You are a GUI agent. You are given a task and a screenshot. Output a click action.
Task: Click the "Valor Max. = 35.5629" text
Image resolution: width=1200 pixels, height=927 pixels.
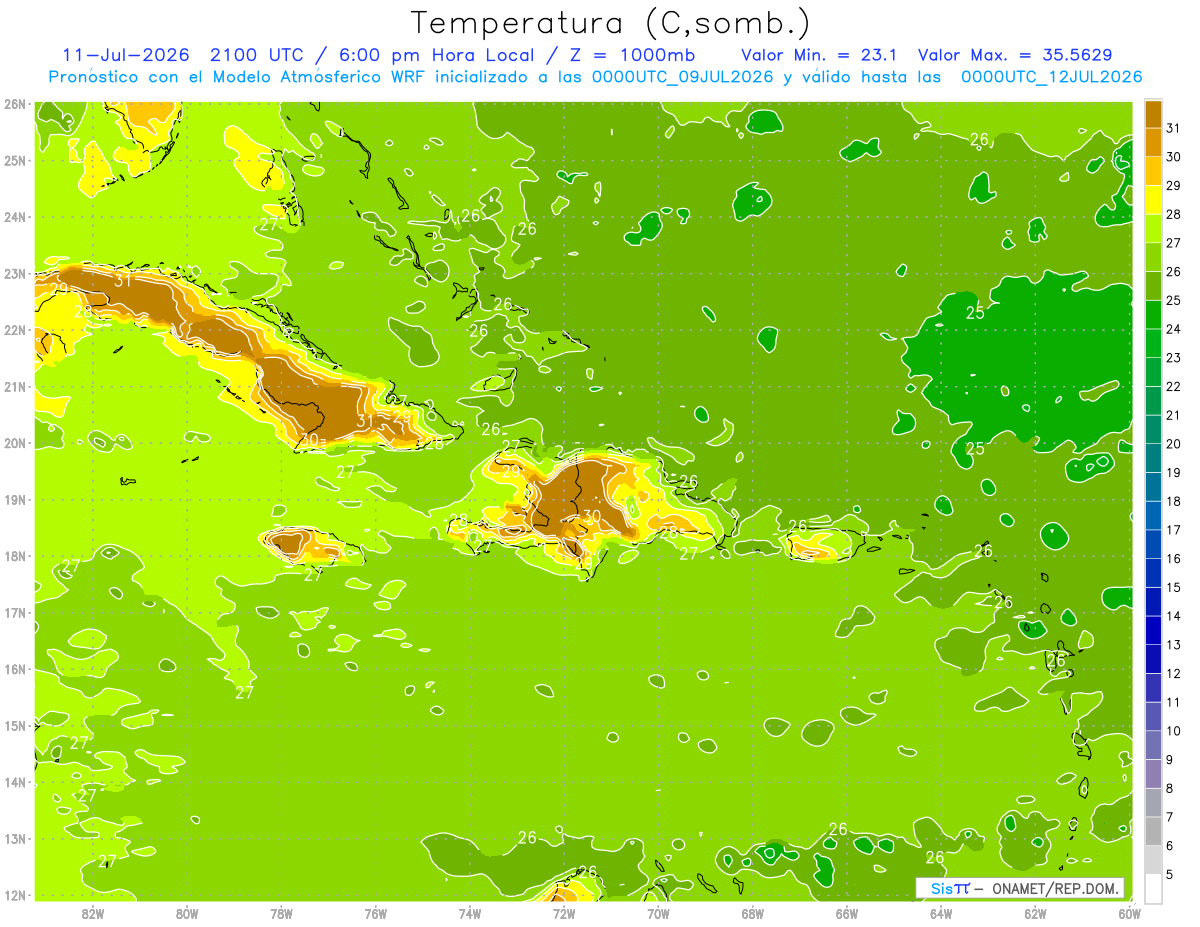[x=1015, y=55]
